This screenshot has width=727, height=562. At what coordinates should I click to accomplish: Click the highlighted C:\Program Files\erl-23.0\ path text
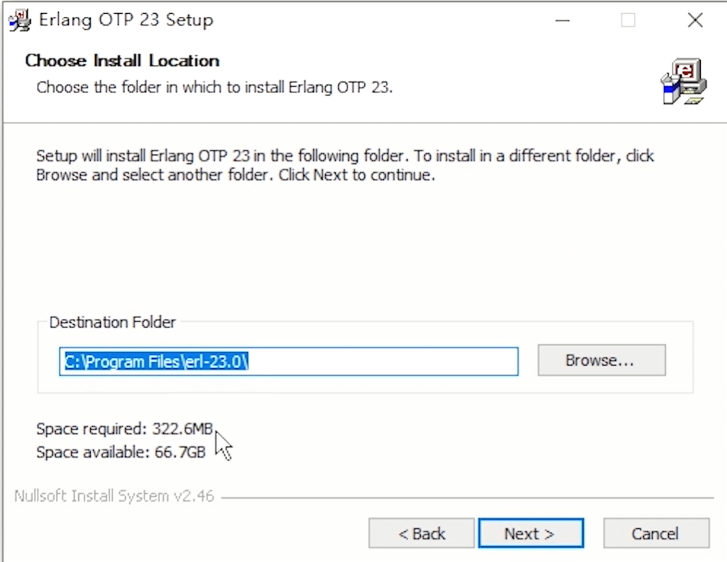(x=156, y=361)
